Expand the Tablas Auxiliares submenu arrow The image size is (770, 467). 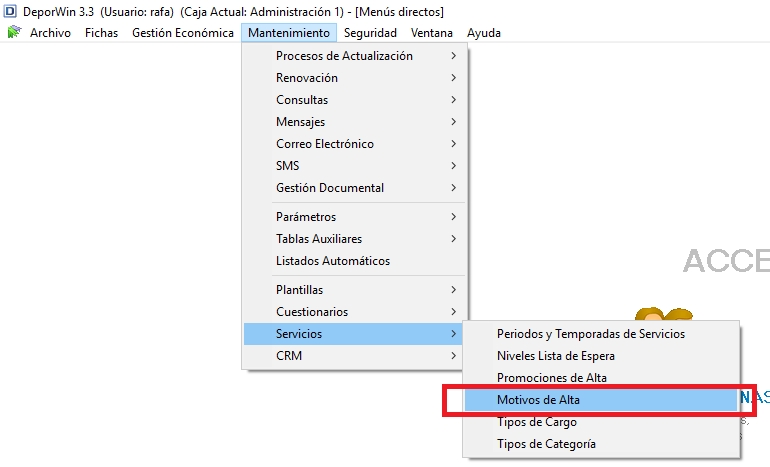[x=453, y=239]
